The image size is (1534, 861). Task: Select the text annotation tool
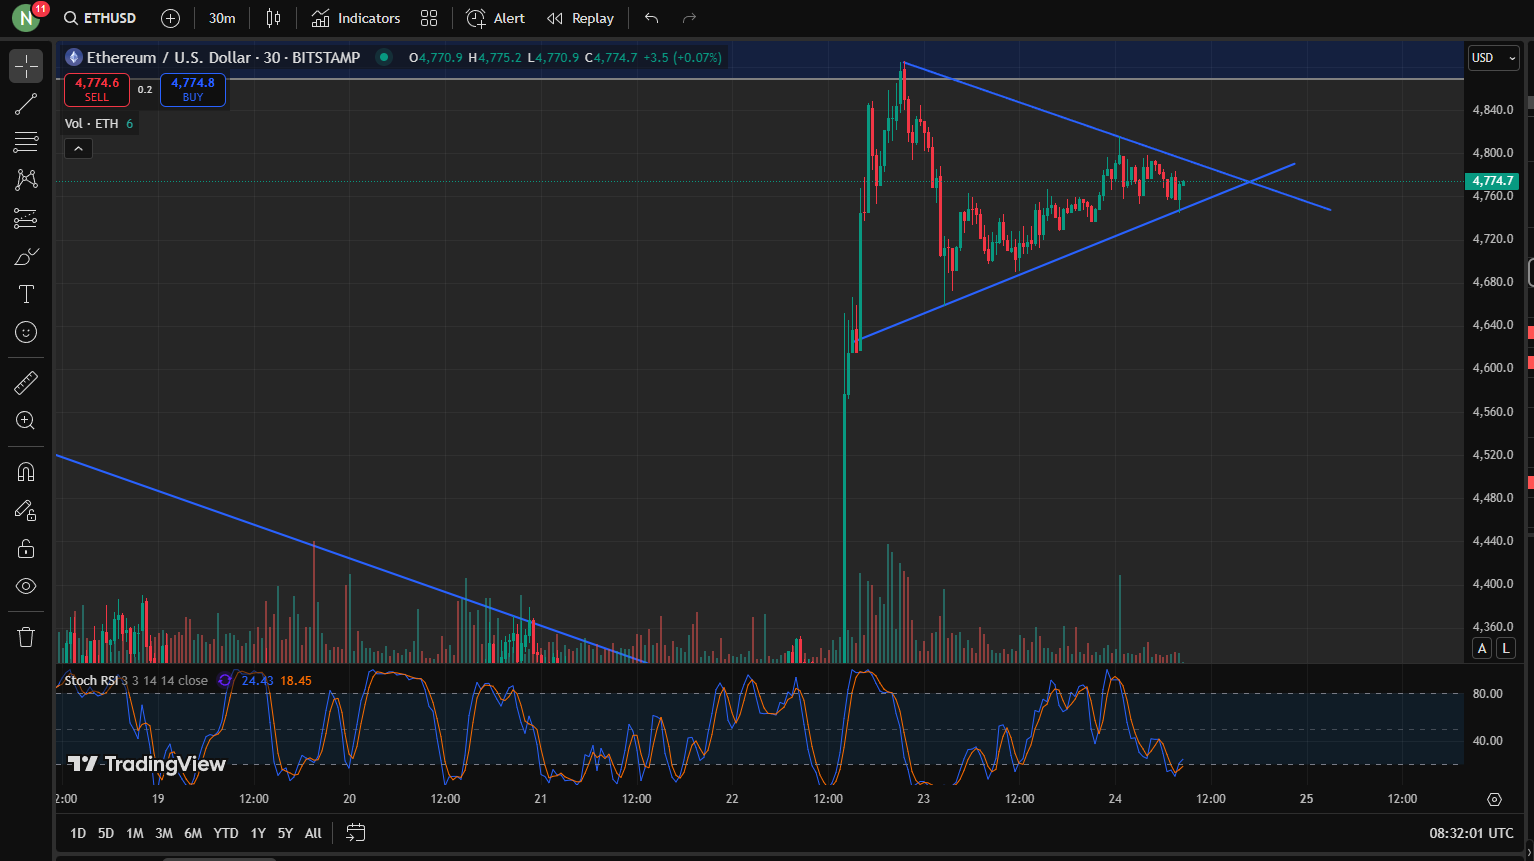click(26, 294)
